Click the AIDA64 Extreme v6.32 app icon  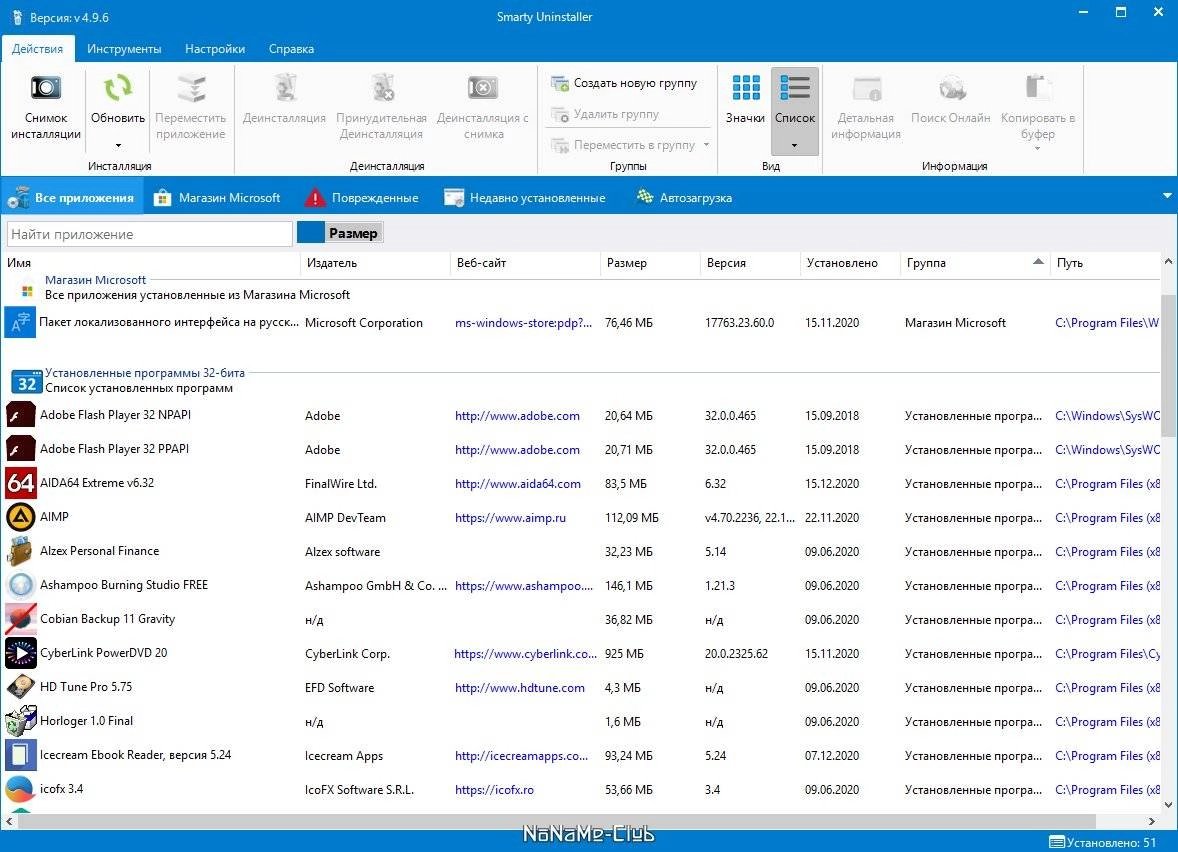(20, 483)
